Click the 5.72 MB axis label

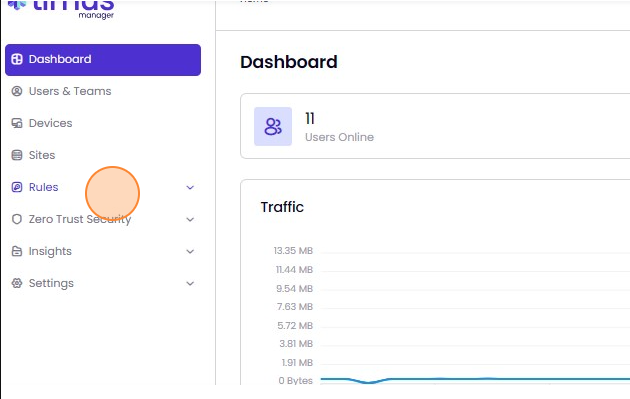coord(295,325)
